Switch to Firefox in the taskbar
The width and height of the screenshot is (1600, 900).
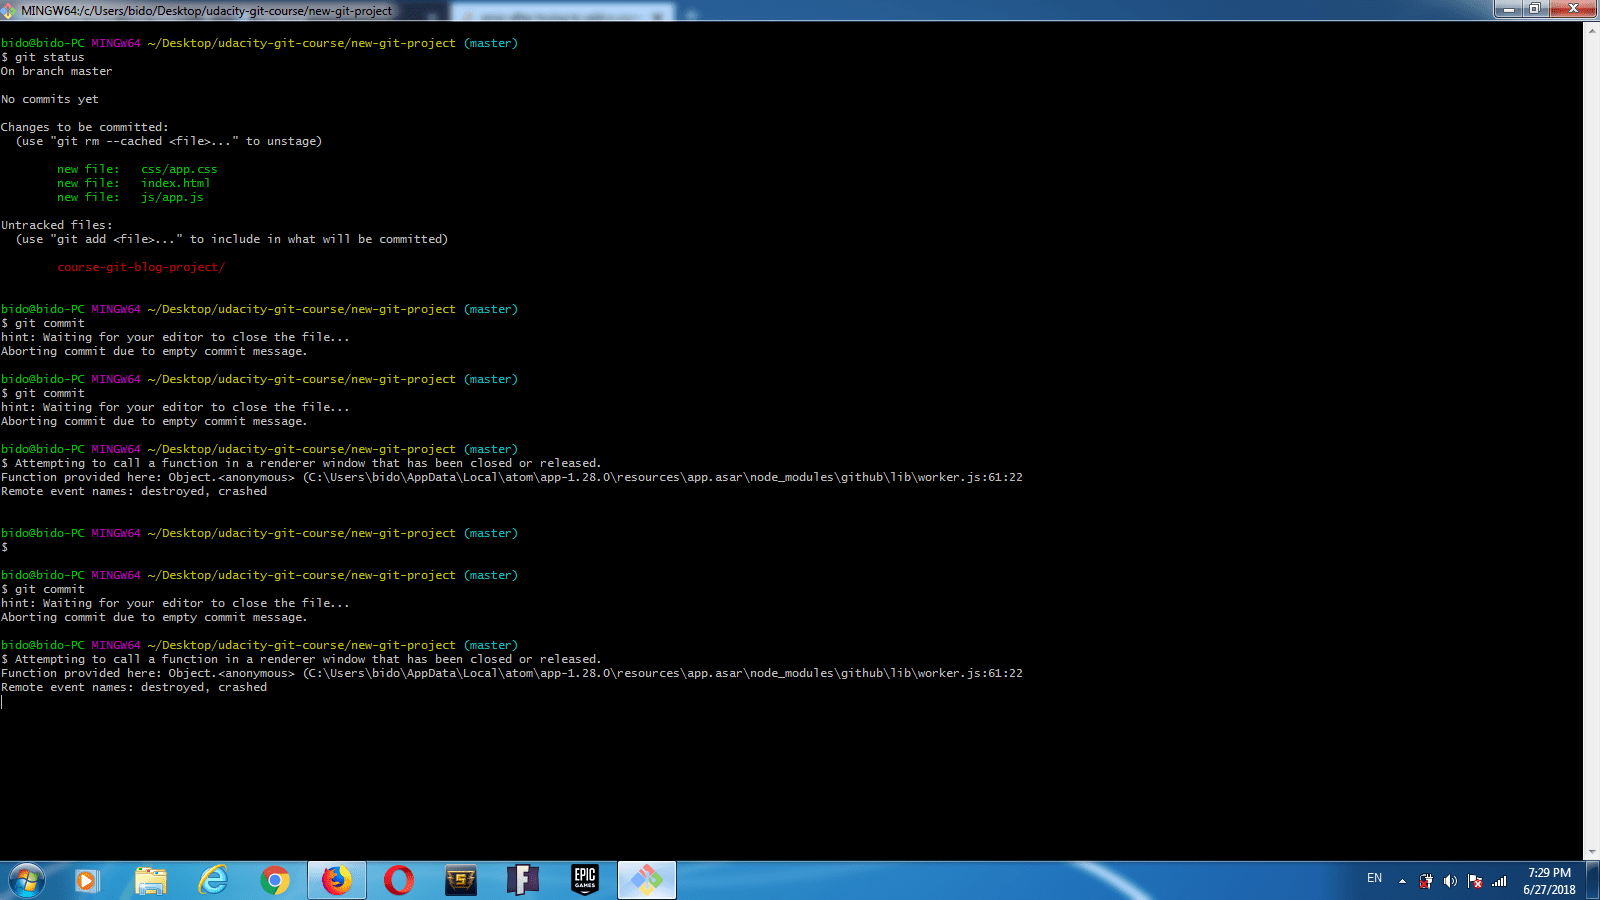point(337,881)
